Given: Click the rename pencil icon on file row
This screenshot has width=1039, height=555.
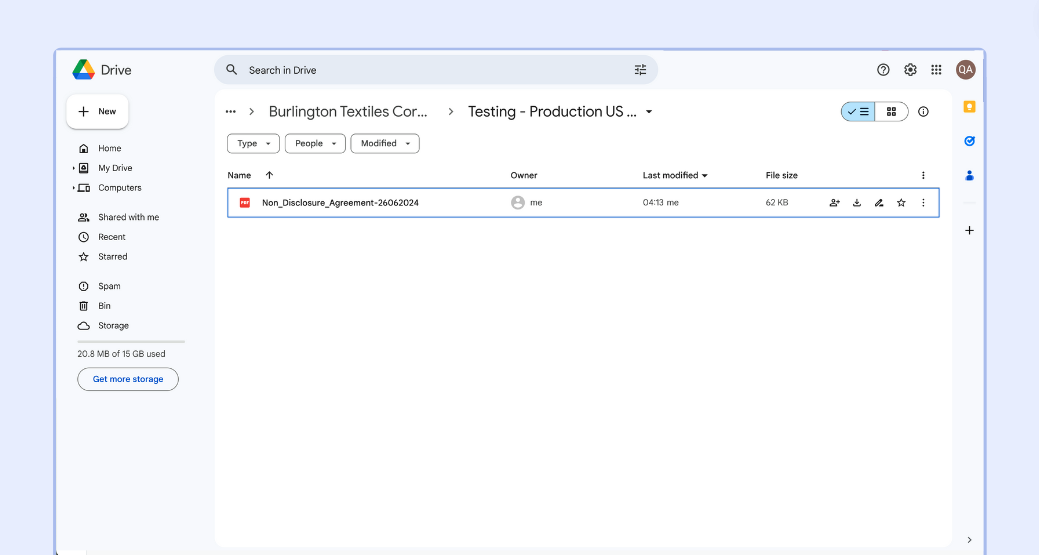Looking at the screenshot, I should [x=879, y=203].
